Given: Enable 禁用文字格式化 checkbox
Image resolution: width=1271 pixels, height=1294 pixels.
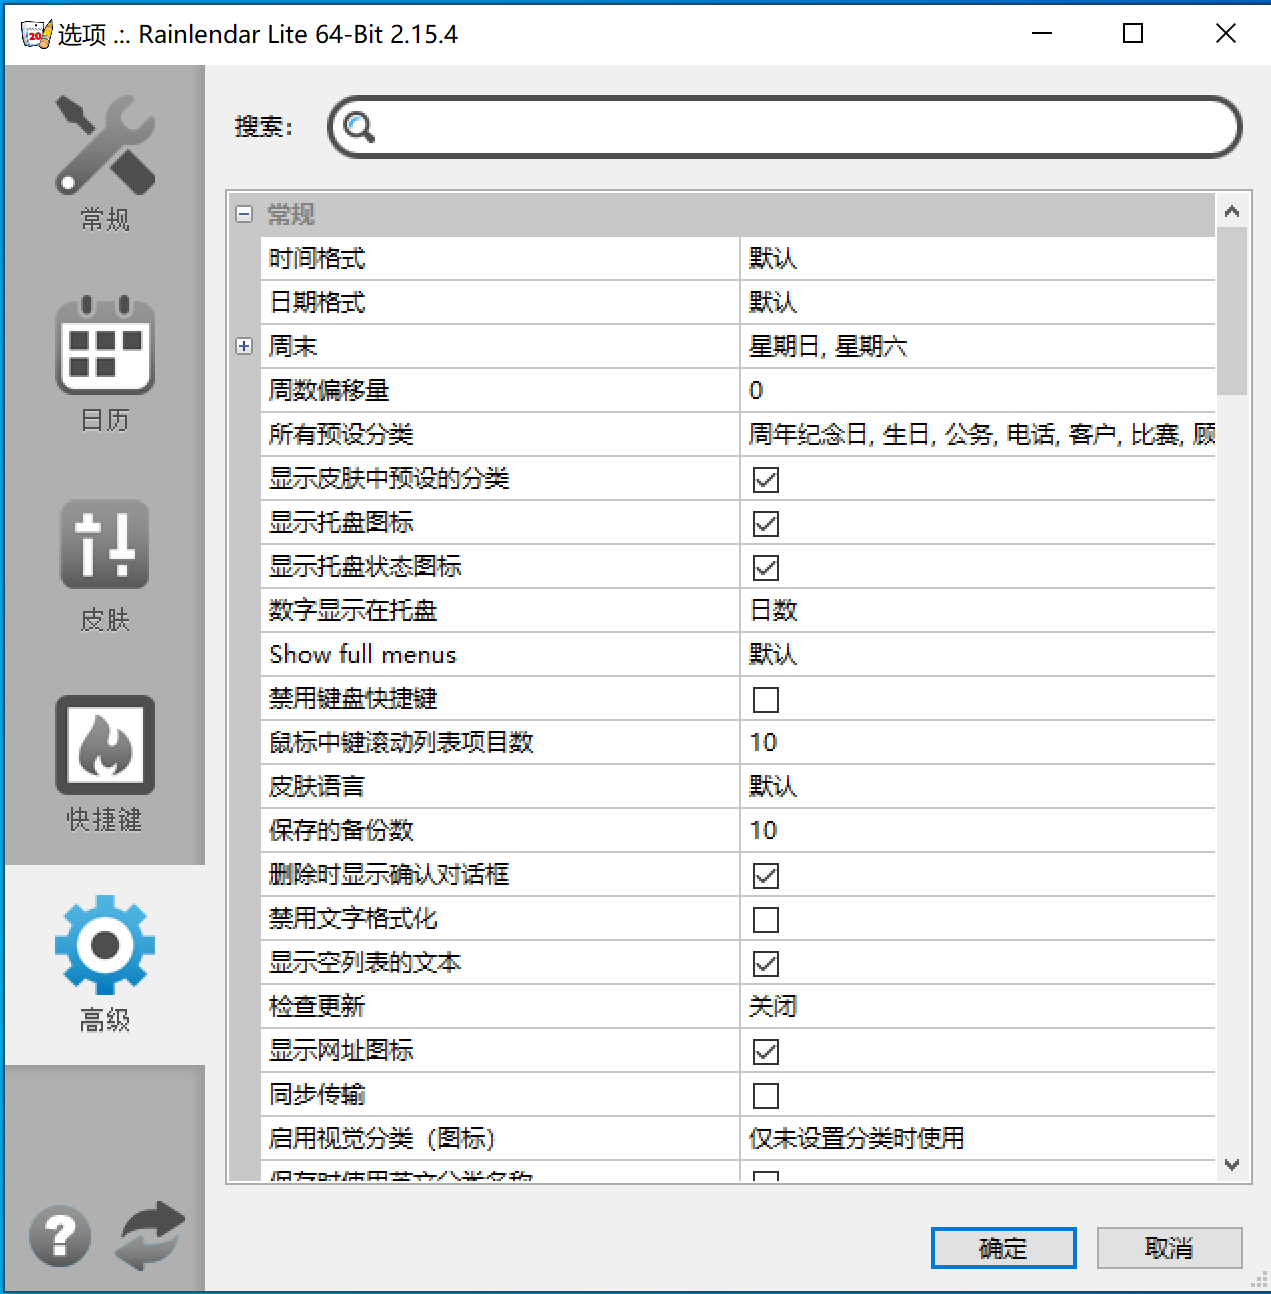Looking at the screenshot, I should pyautogui.click(x=766, y=919).
